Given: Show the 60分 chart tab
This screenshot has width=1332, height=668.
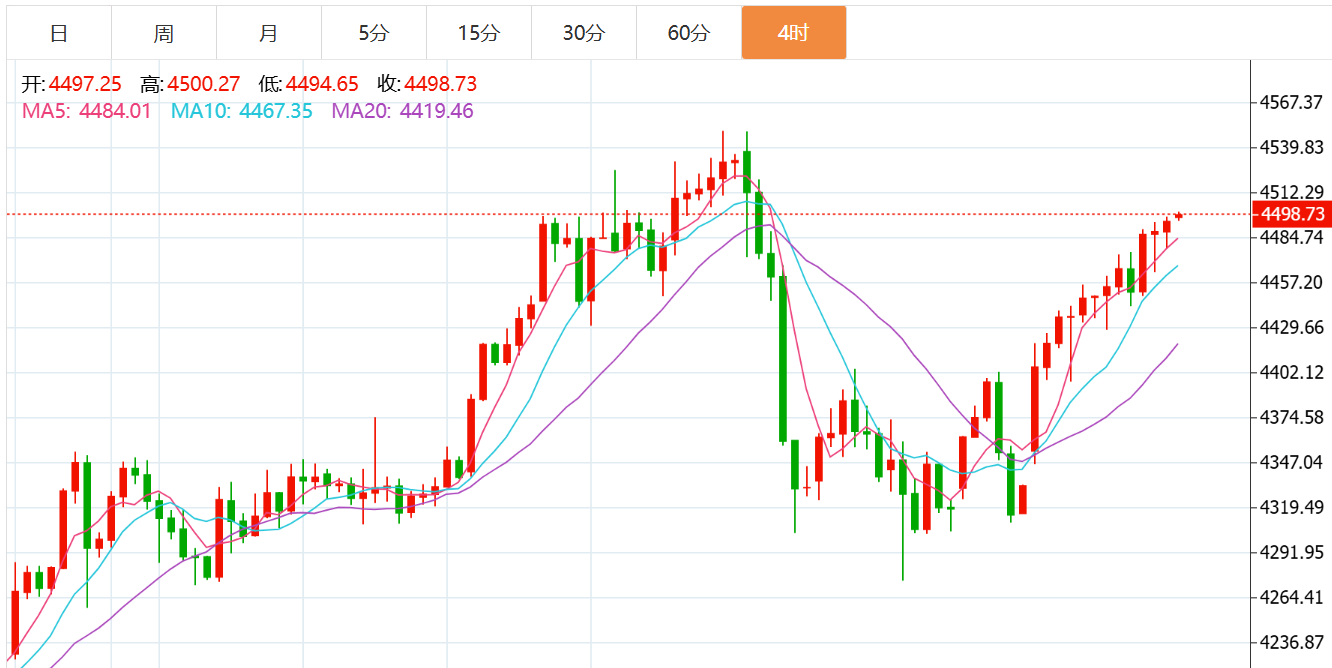Looking at the screenshot, I should pyautogui.click(x=689, y=33).
